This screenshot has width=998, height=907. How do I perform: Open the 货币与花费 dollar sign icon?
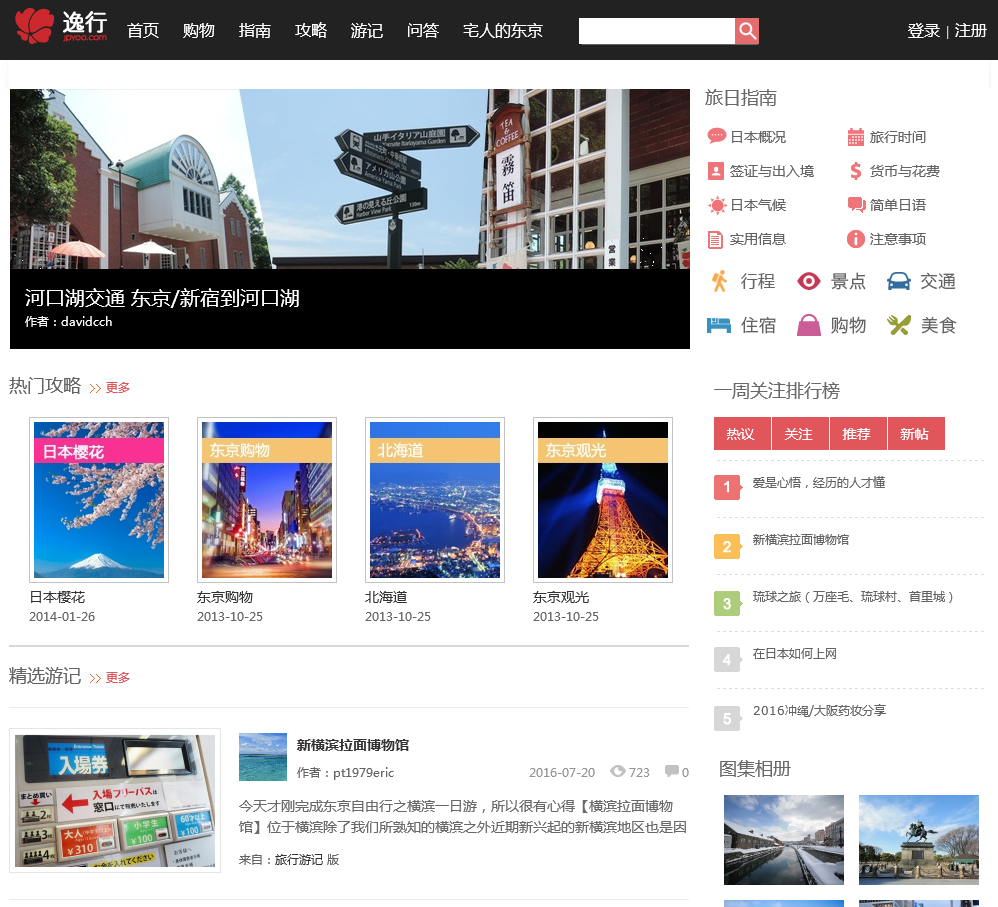(x=855, y=171)
